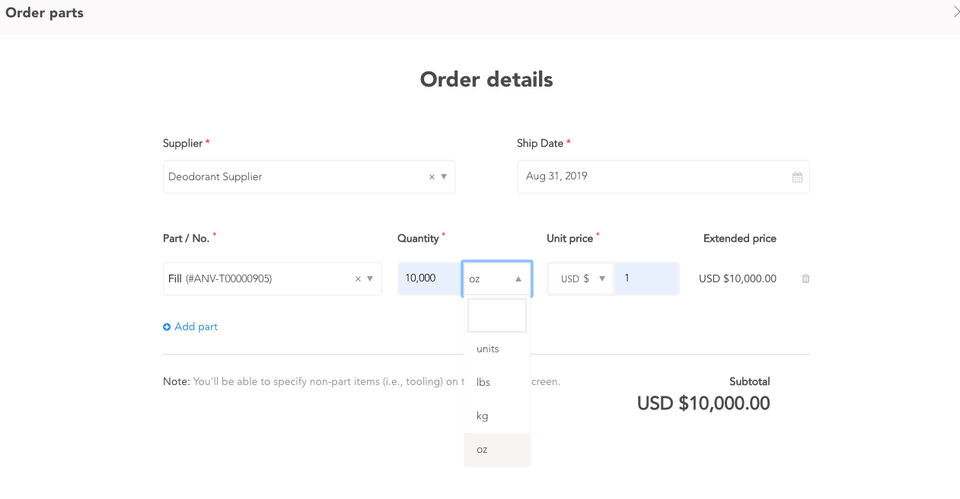960x499 pixels.
Task: Clear the selected Fill part
Action: (x=357, y=279)
